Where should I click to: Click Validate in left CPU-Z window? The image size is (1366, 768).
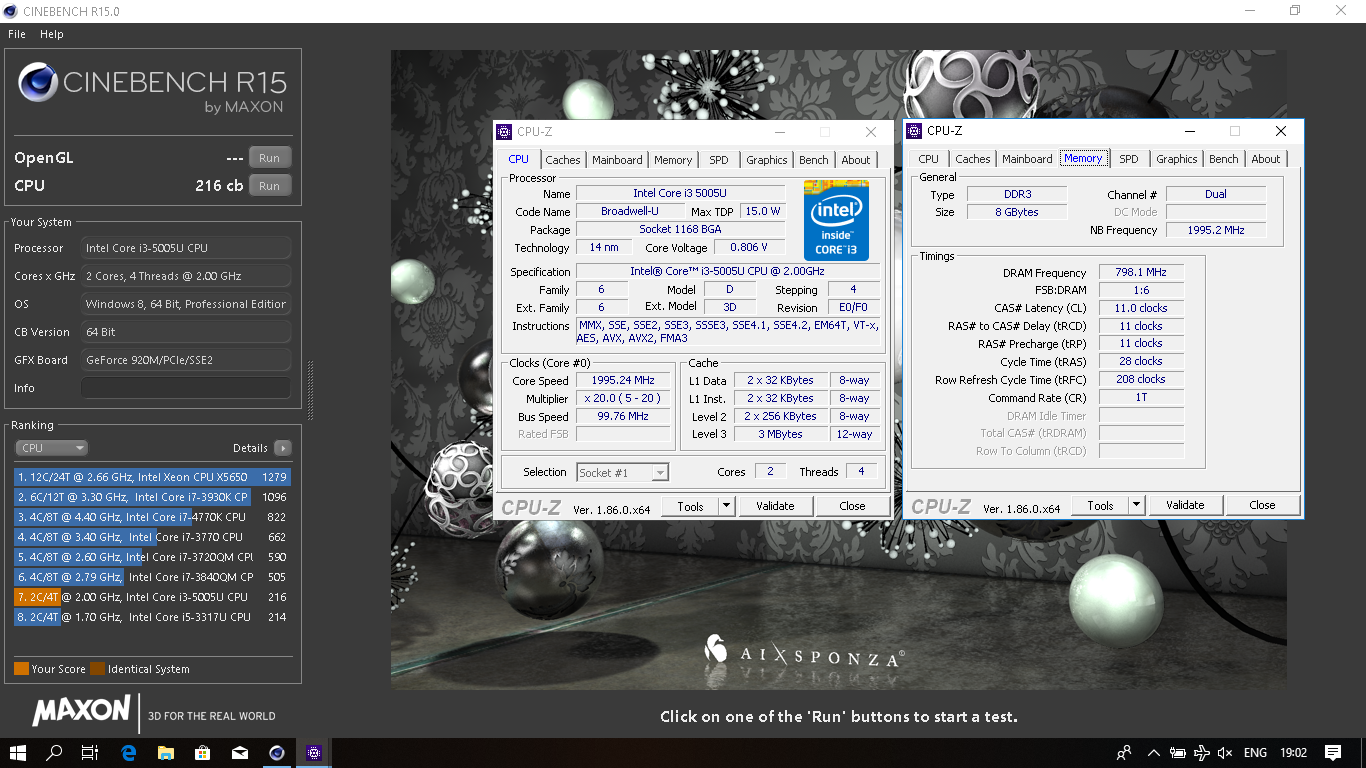pyautogui.click(x=775, y=506)
